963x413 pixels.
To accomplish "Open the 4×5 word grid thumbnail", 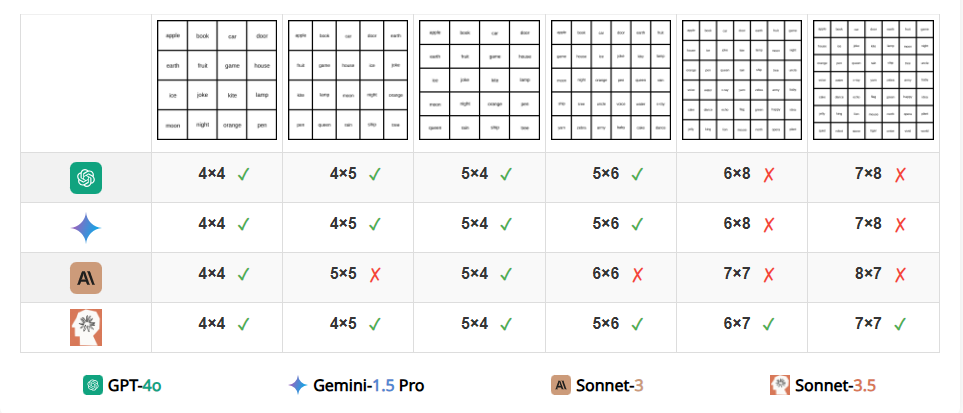I will coord(348,81).
